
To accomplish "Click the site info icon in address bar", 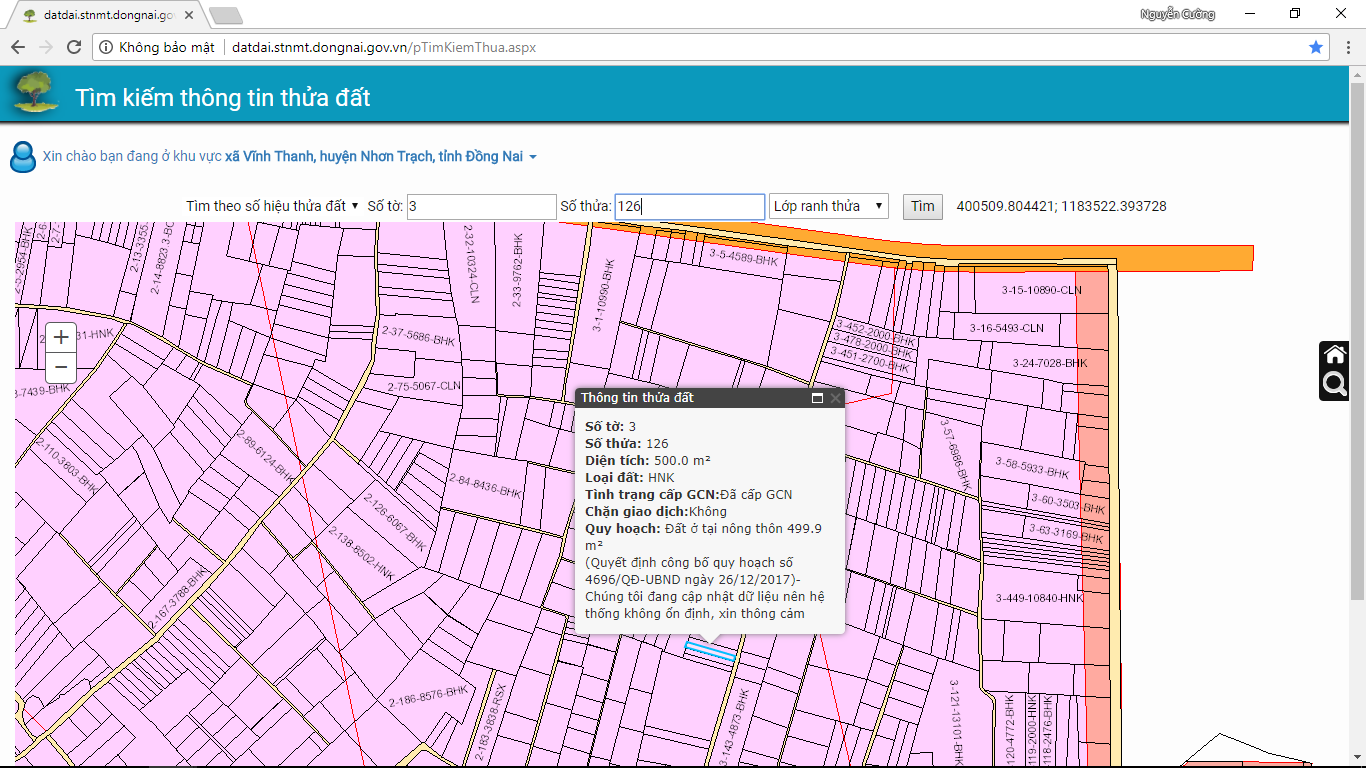I will [106, 47].
